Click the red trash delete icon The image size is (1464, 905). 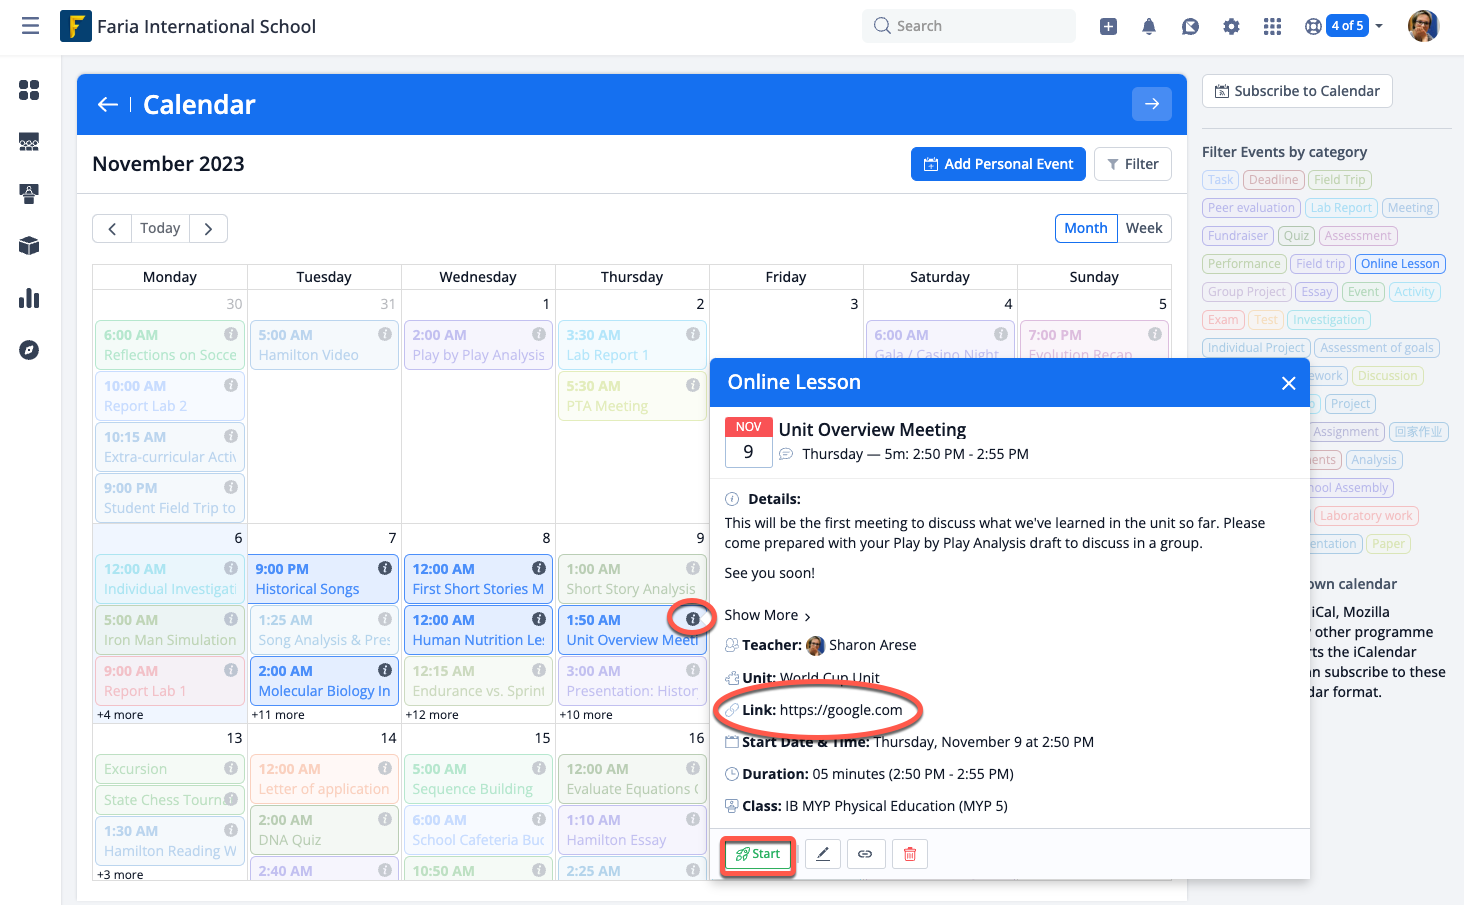910,854
